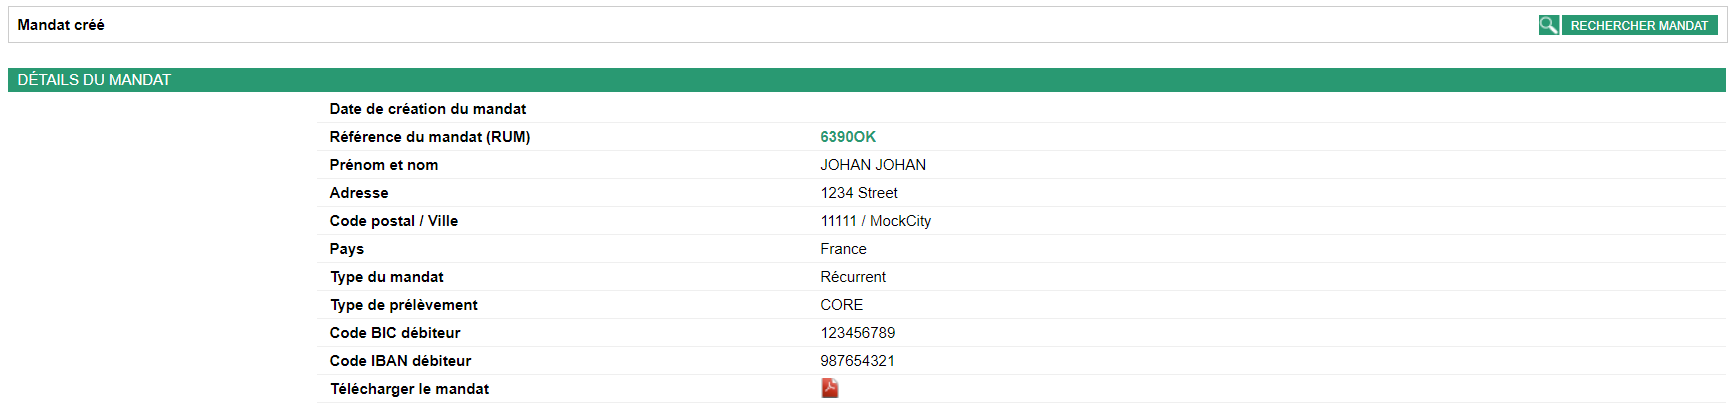Open the mandate reference link 6390OK

click(x=848, y=137)
